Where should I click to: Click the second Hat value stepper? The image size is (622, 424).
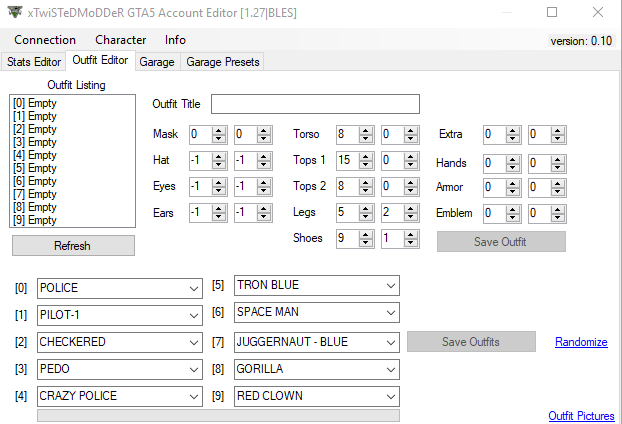click(x=253, y=161)
